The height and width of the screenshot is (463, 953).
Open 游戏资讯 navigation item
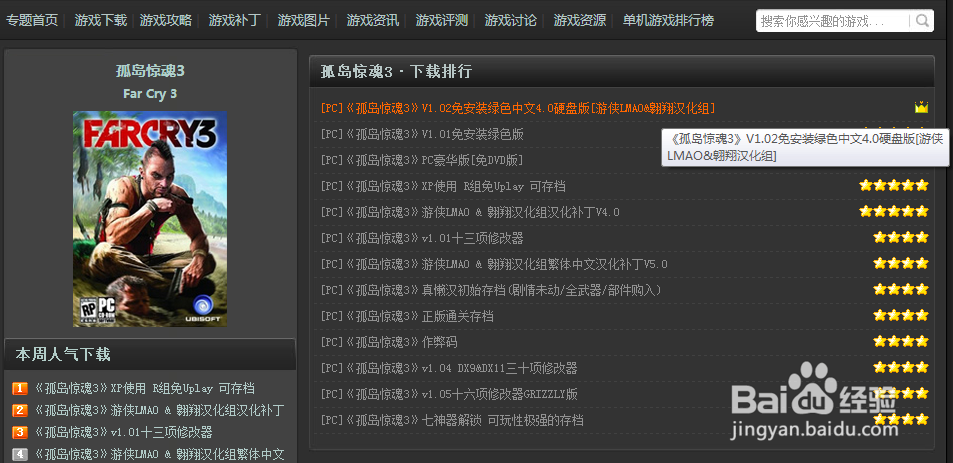point(373,21)
